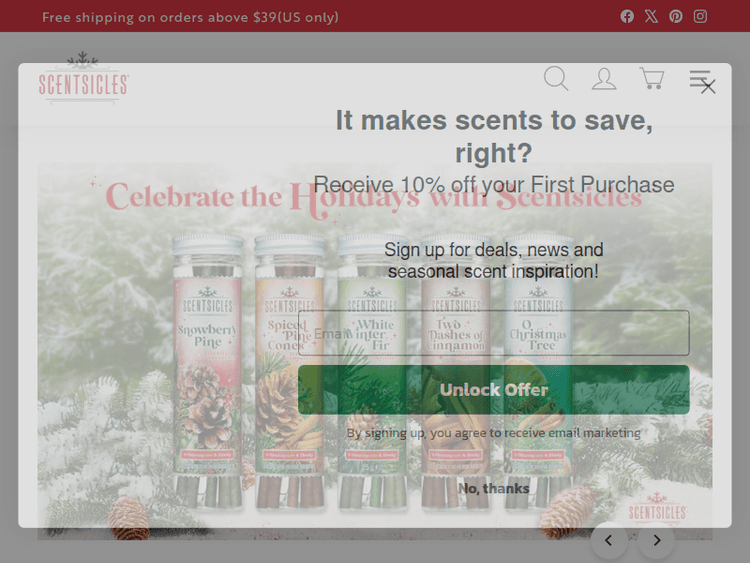
Task: Advance to next carousel slide
Action: coord(657,541)
